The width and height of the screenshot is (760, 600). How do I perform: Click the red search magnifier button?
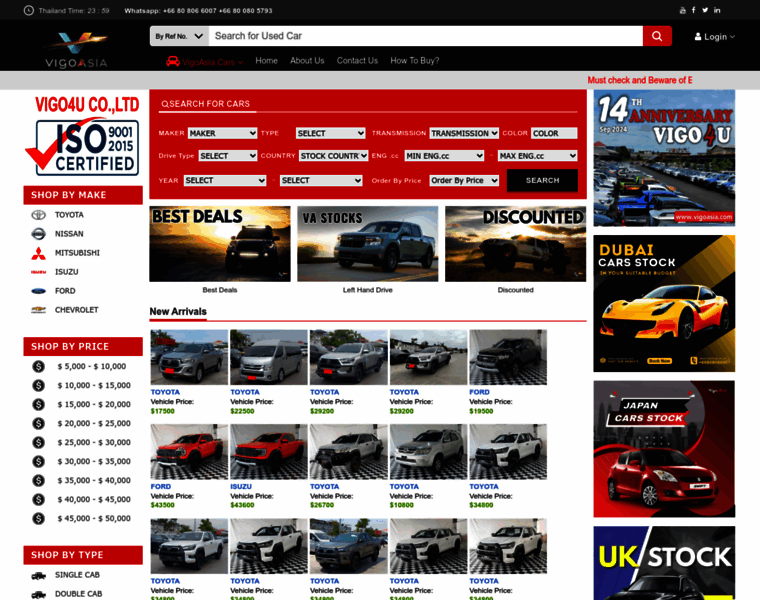(x=657, y=36)
